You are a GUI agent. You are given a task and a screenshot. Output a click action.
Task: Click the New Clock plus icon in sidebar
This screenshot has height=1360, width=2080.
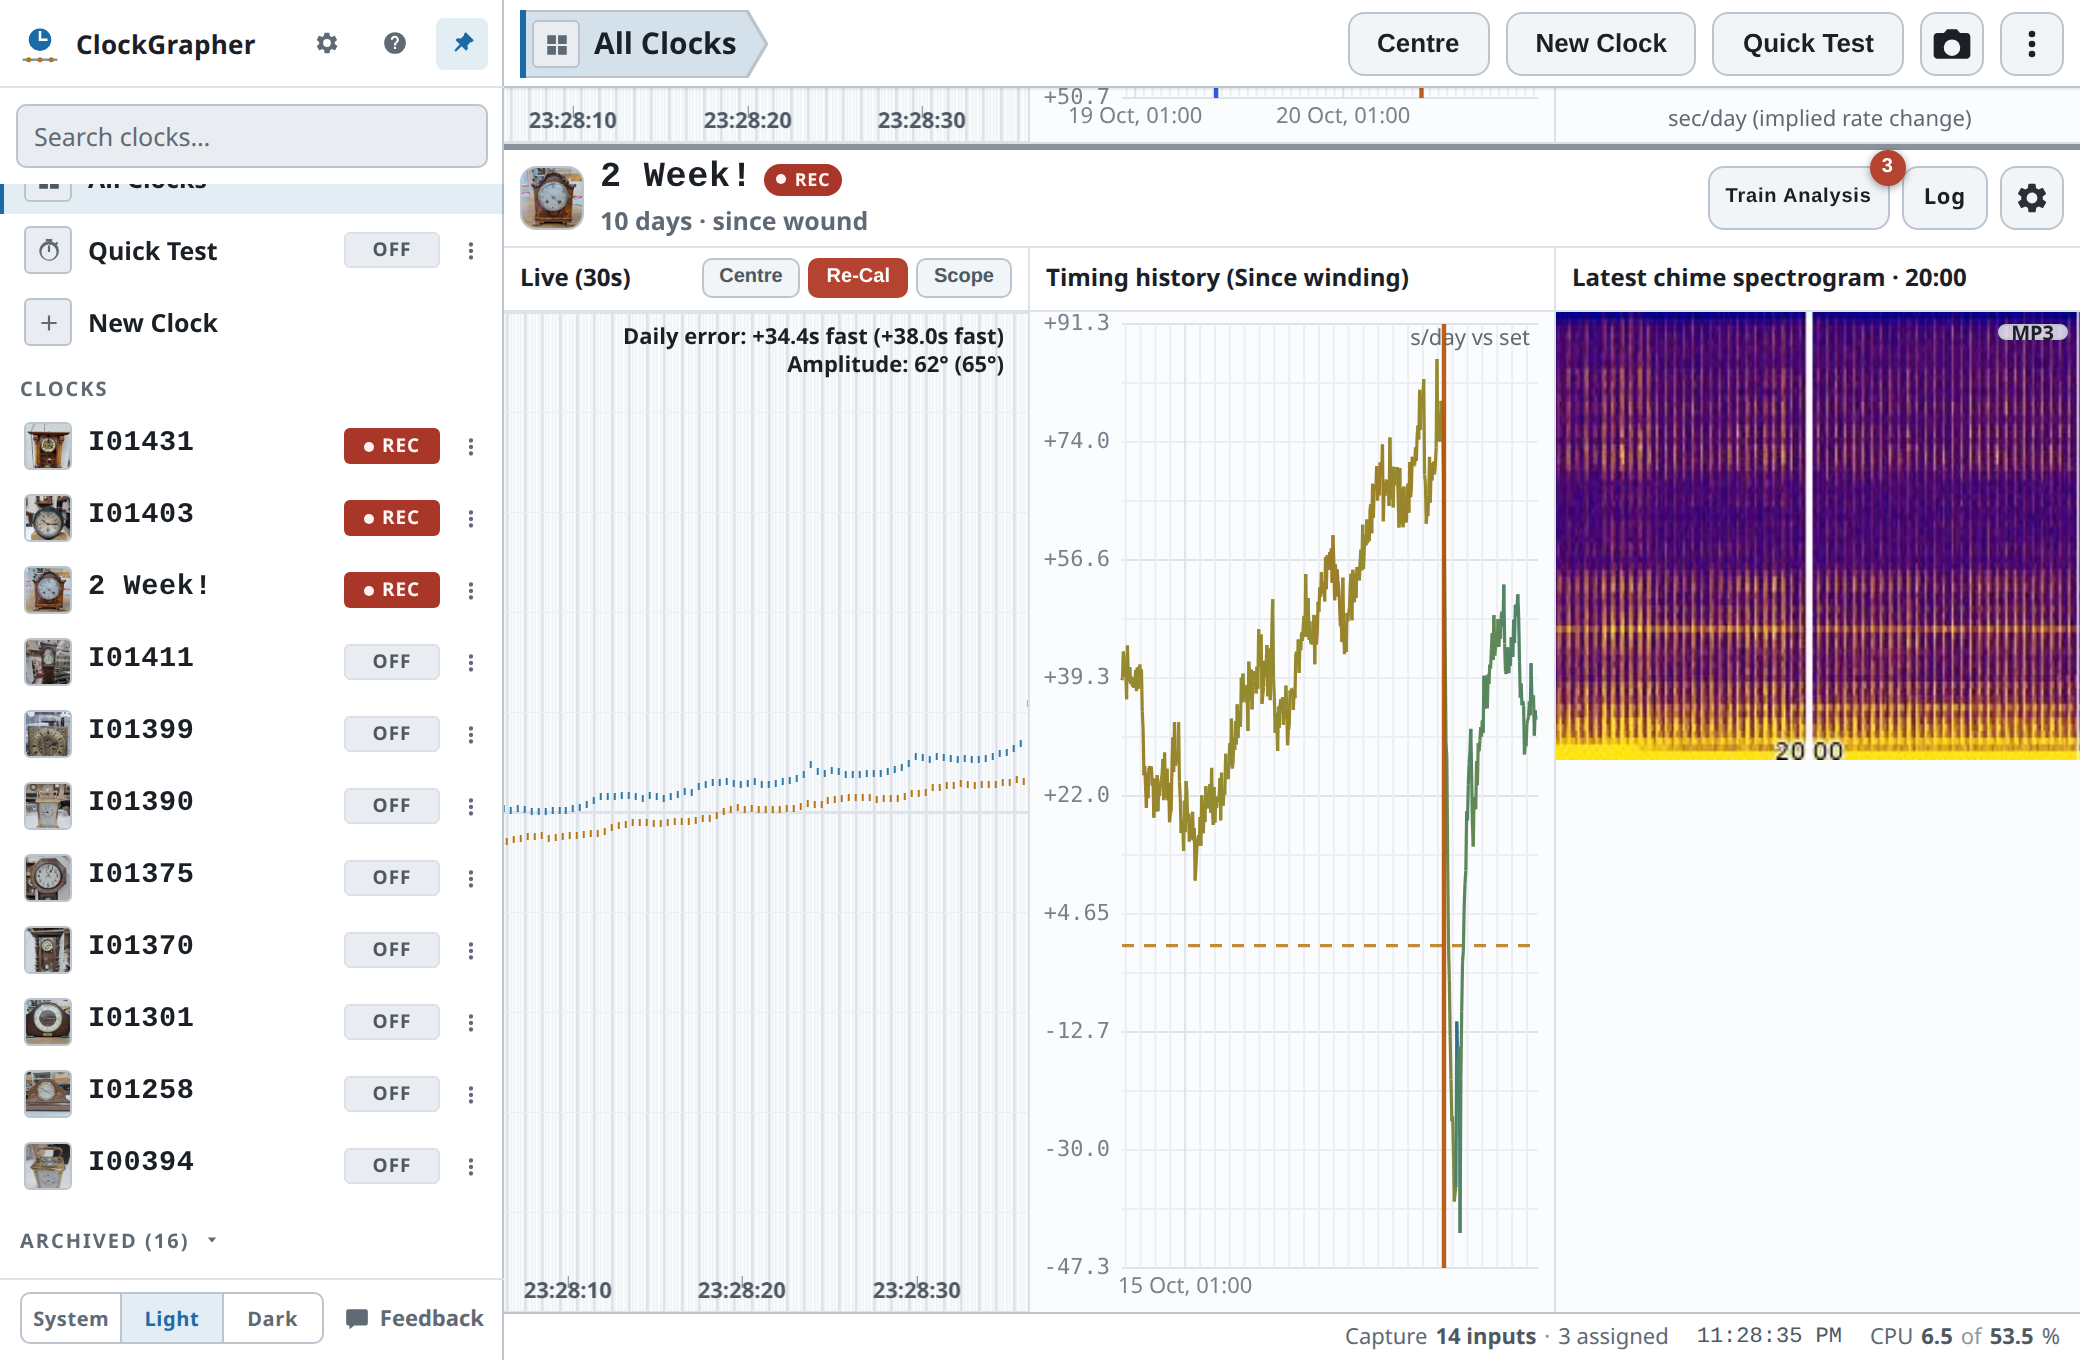48,322
